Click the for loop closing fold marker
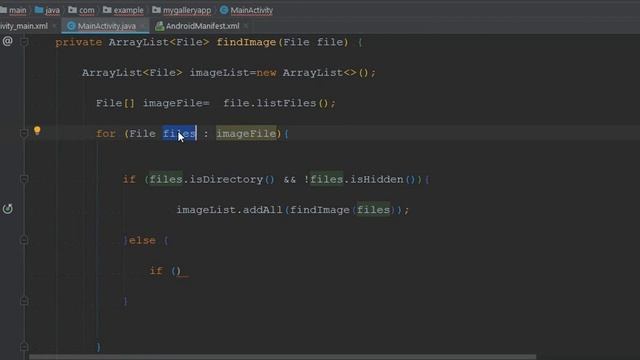This screenshot has width=640, height=360. click(24, 347)
